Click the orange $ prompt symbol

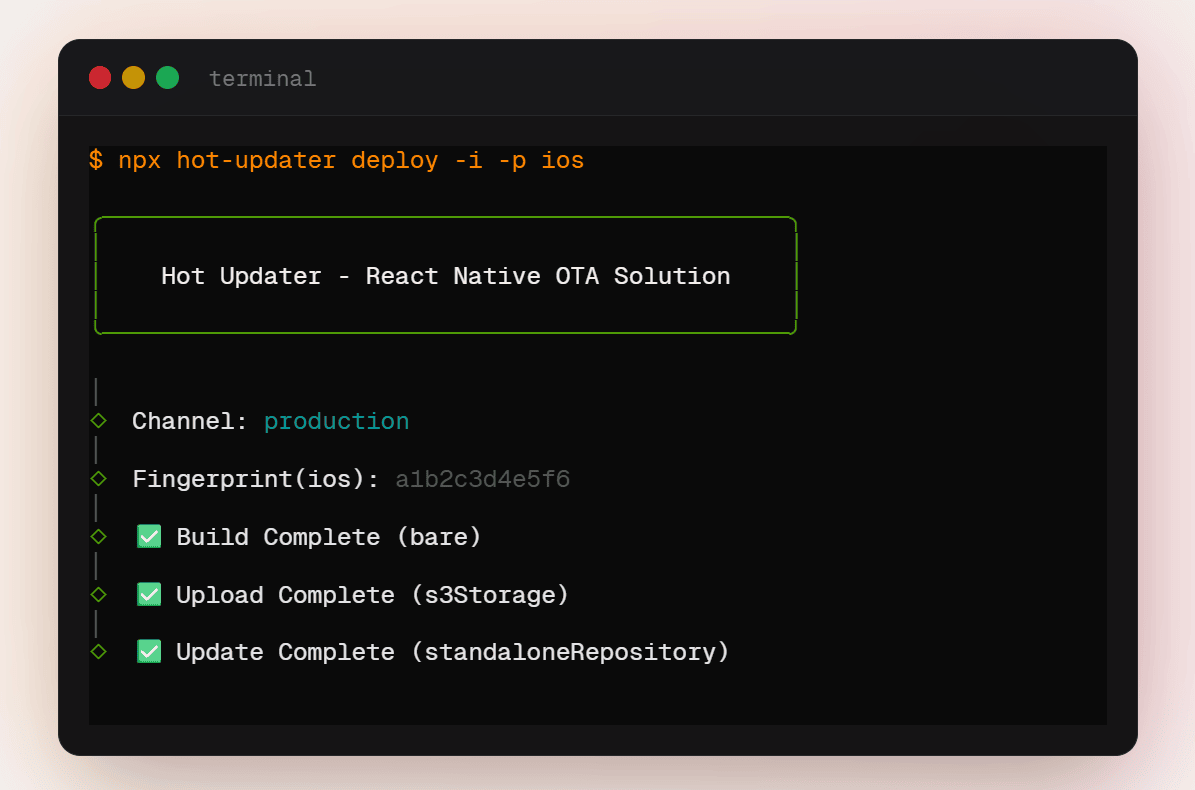click(96, 160)
